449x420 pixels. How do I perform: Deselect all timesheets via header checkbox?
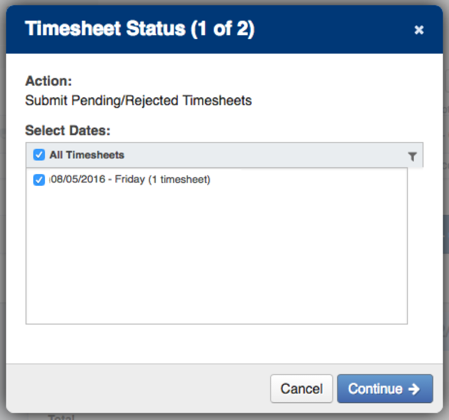(39, 155)
